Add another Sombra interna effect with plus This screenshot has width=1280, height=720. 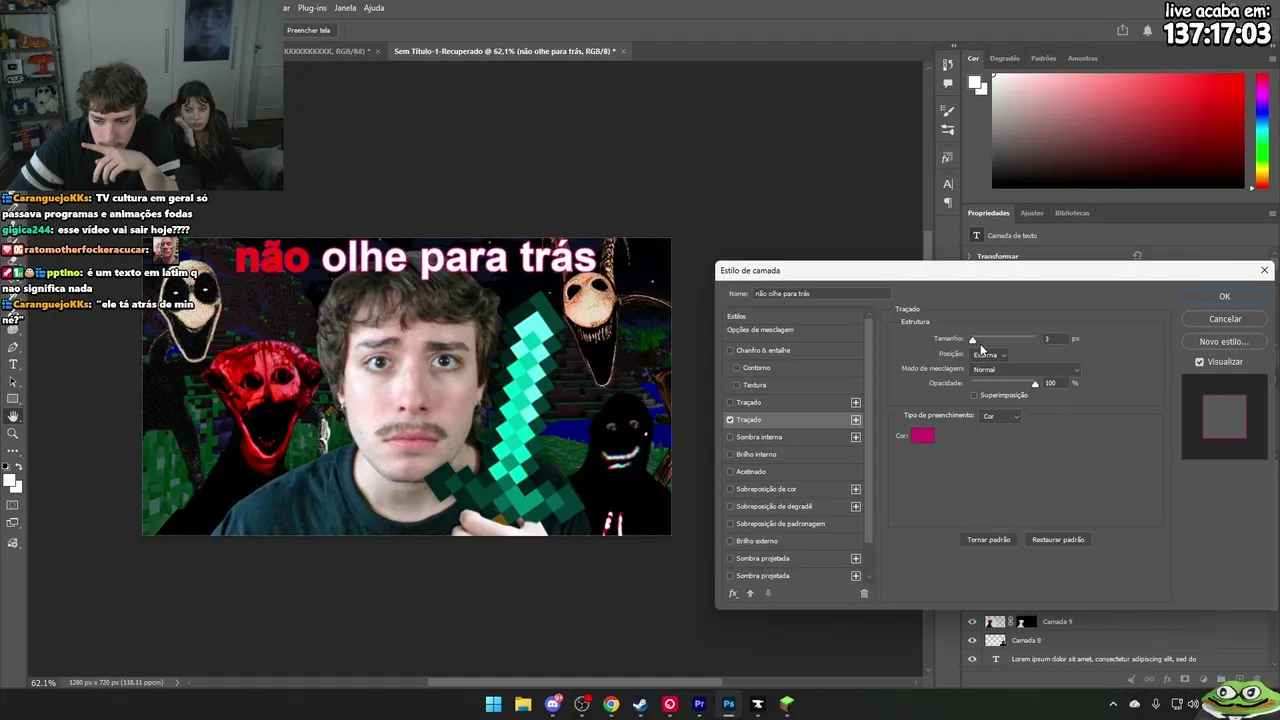click(855, 437)
